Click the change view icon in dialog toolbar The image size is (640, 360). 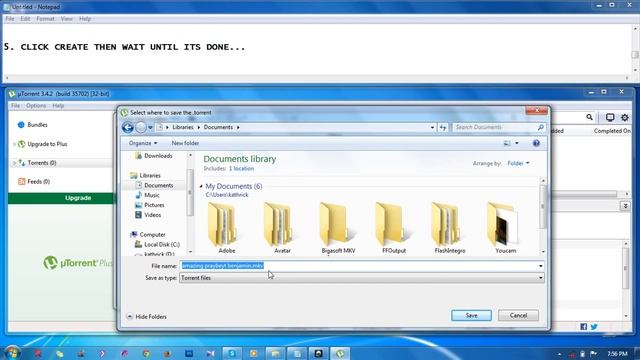click(507, 143)
